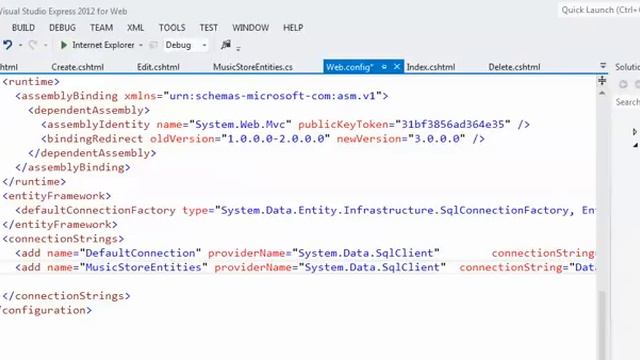Click the editor vertical scrollbar thumb

click(x=602, y=325)
